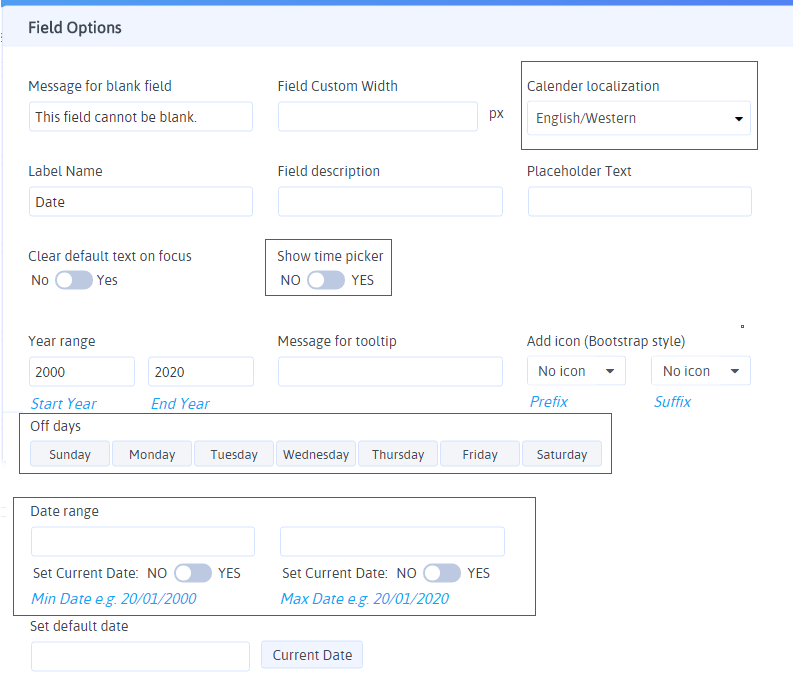Screen dimensions: 798x694
Task: Toggle the Show time picker switch
Action: point(325,280)
